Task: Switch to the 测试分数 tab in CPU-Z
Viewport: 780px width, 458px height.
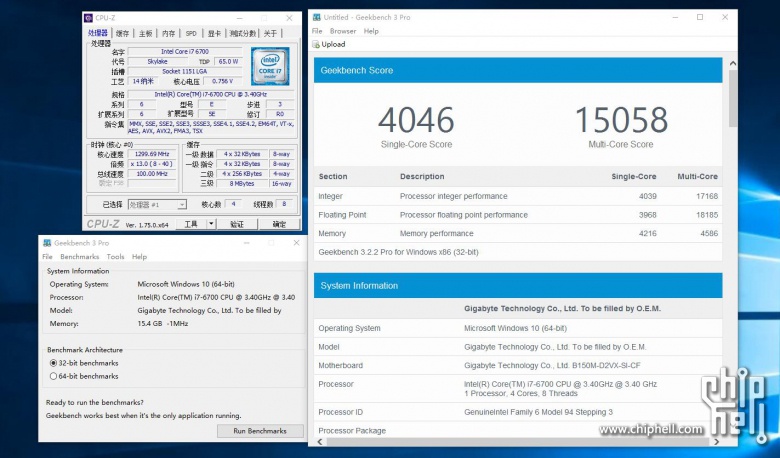Action: [243, 33]
